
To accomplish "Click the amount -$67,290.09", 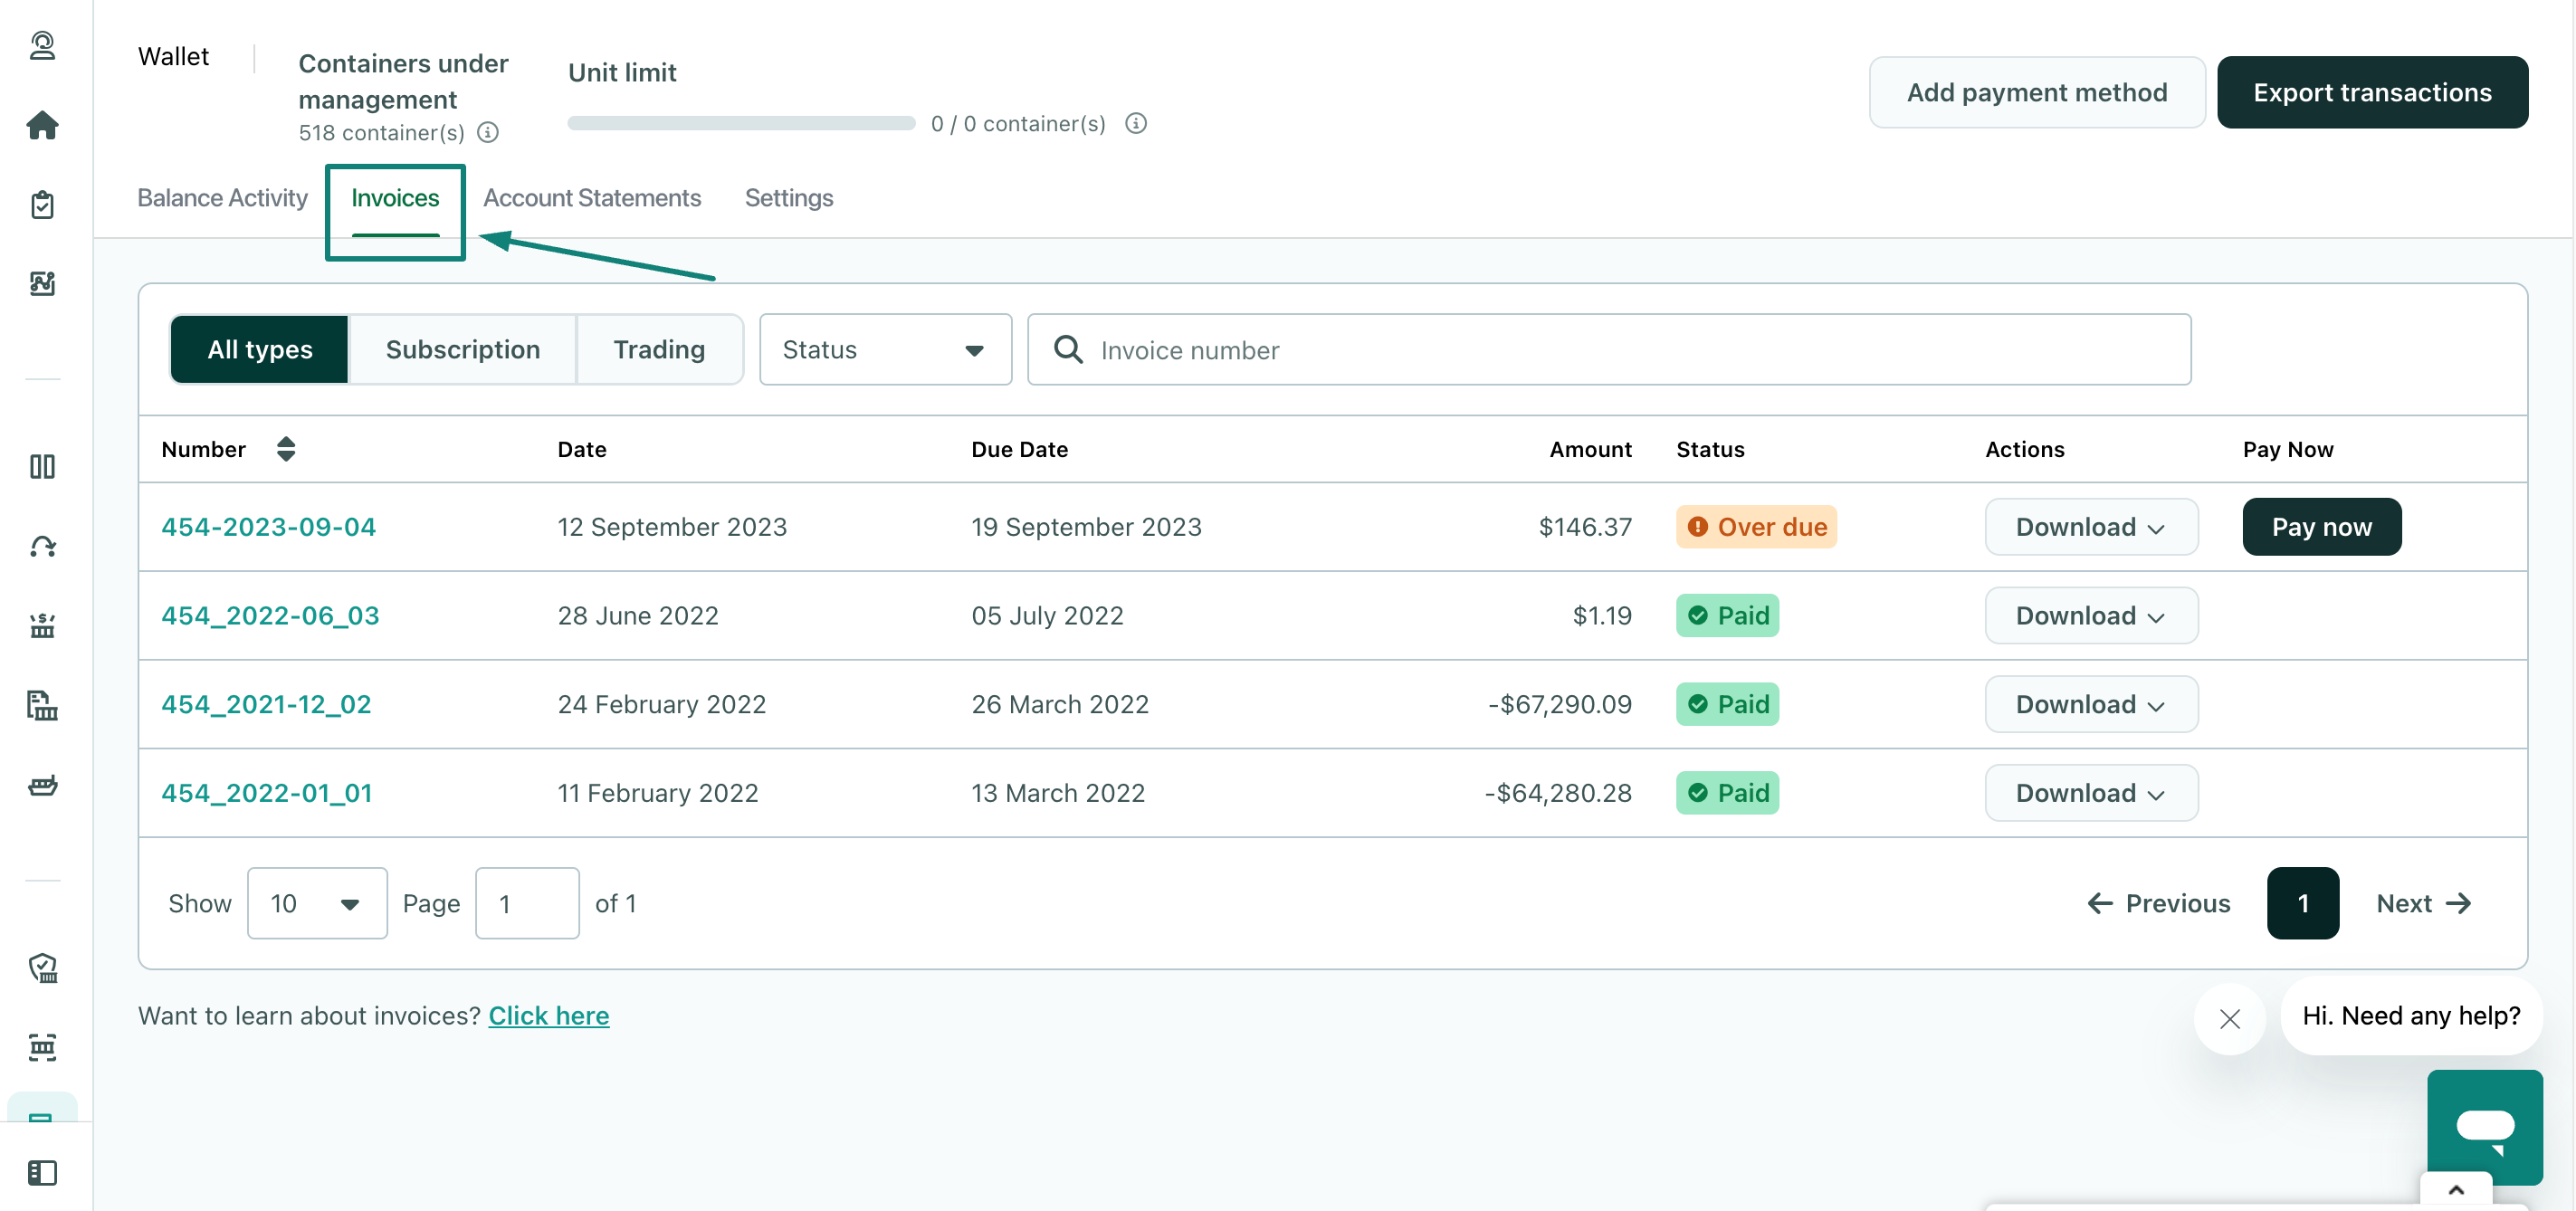I will pos(1559,704).
